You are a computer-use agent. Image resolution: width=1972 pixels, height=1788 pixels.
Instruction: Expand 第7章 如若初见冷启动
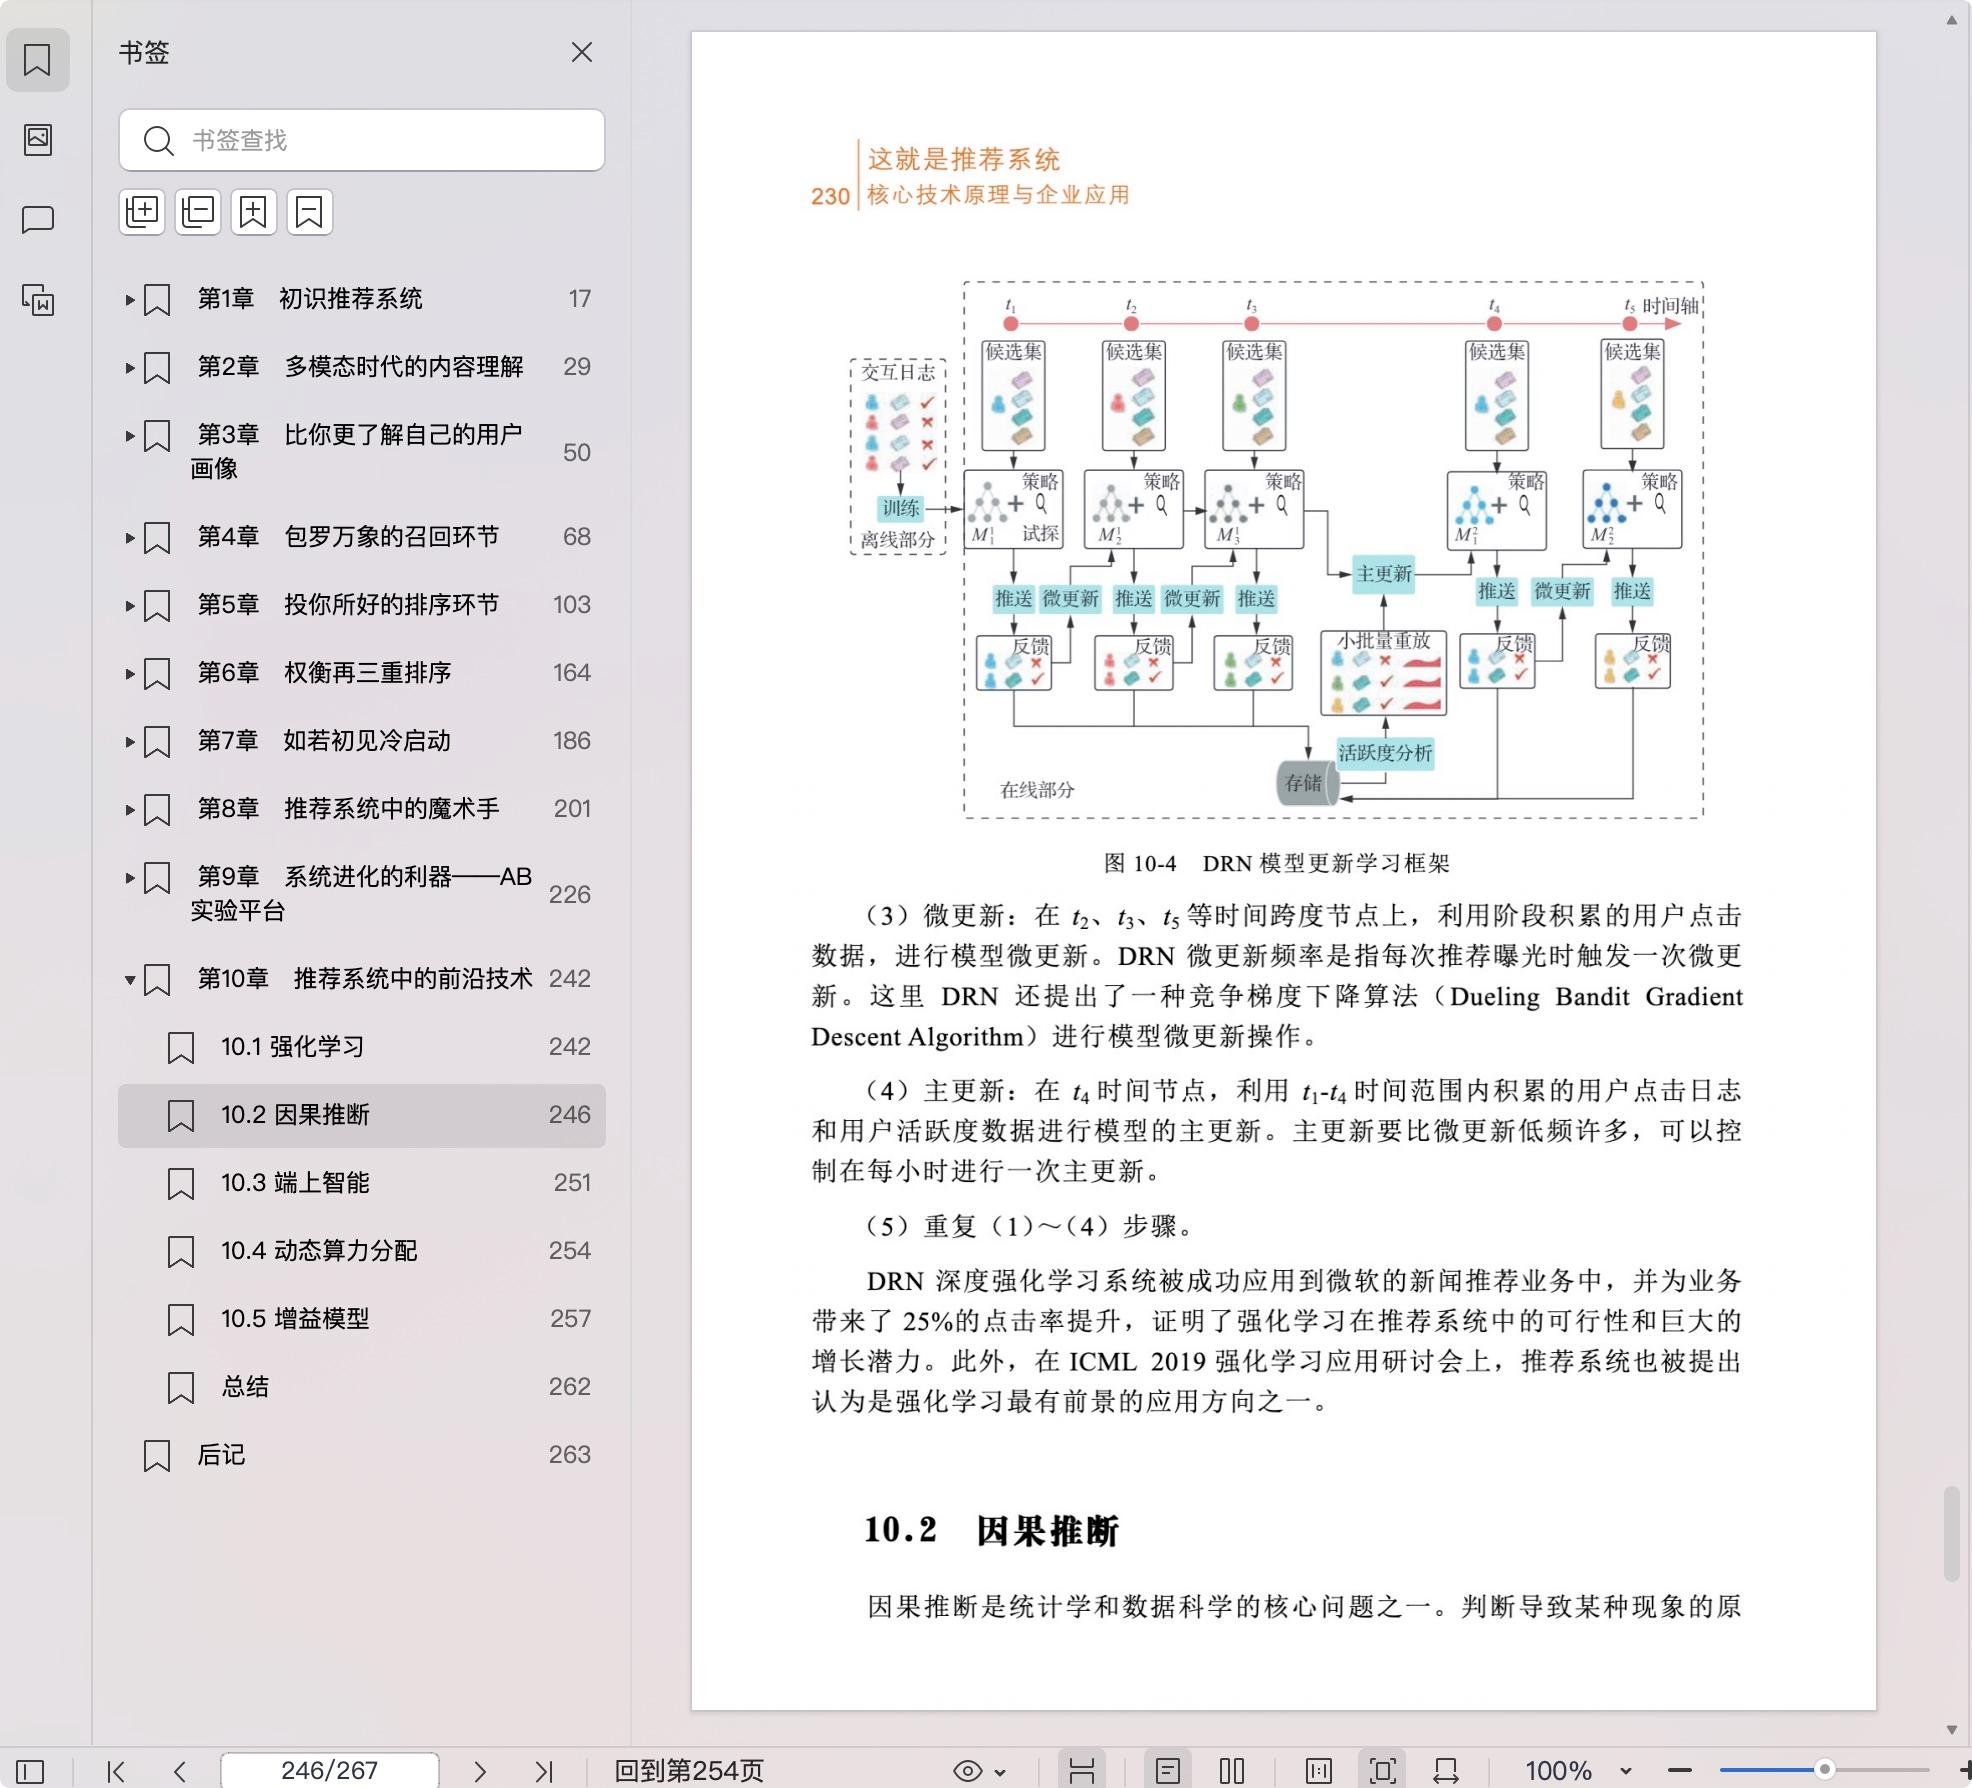[x=130, y=741]
